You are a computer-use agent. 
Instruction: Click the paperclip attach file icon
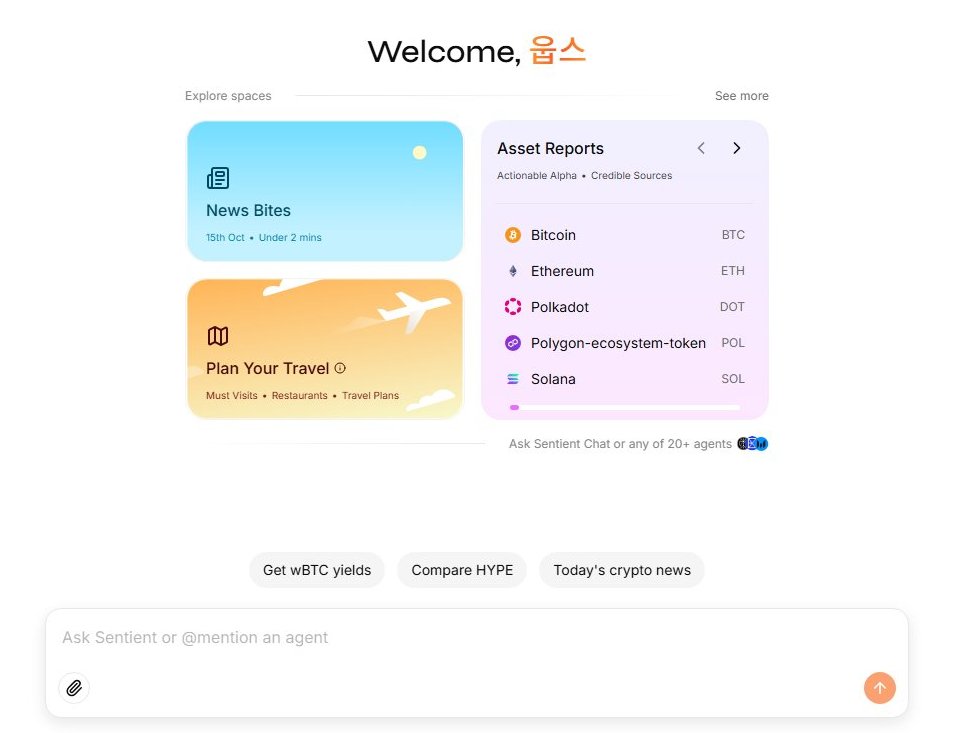74,688
